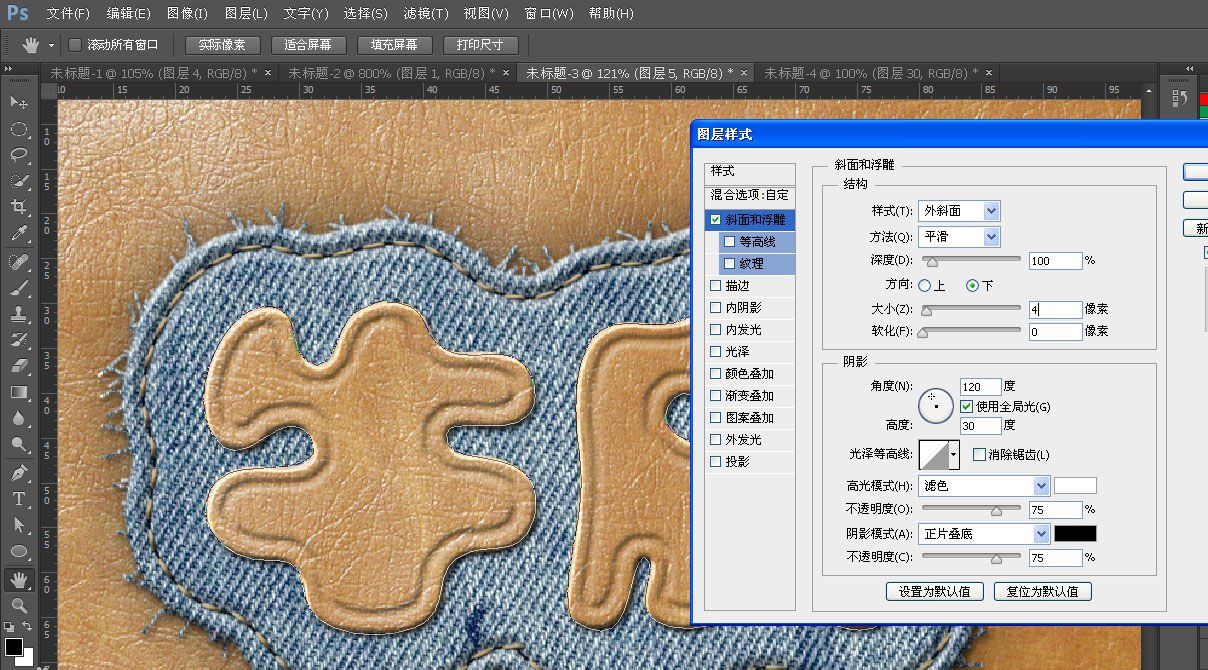Select the Horizontal Type tool
Viewport: 1208px width, 670px height.
pyautogui.click(x=19, y=499)
